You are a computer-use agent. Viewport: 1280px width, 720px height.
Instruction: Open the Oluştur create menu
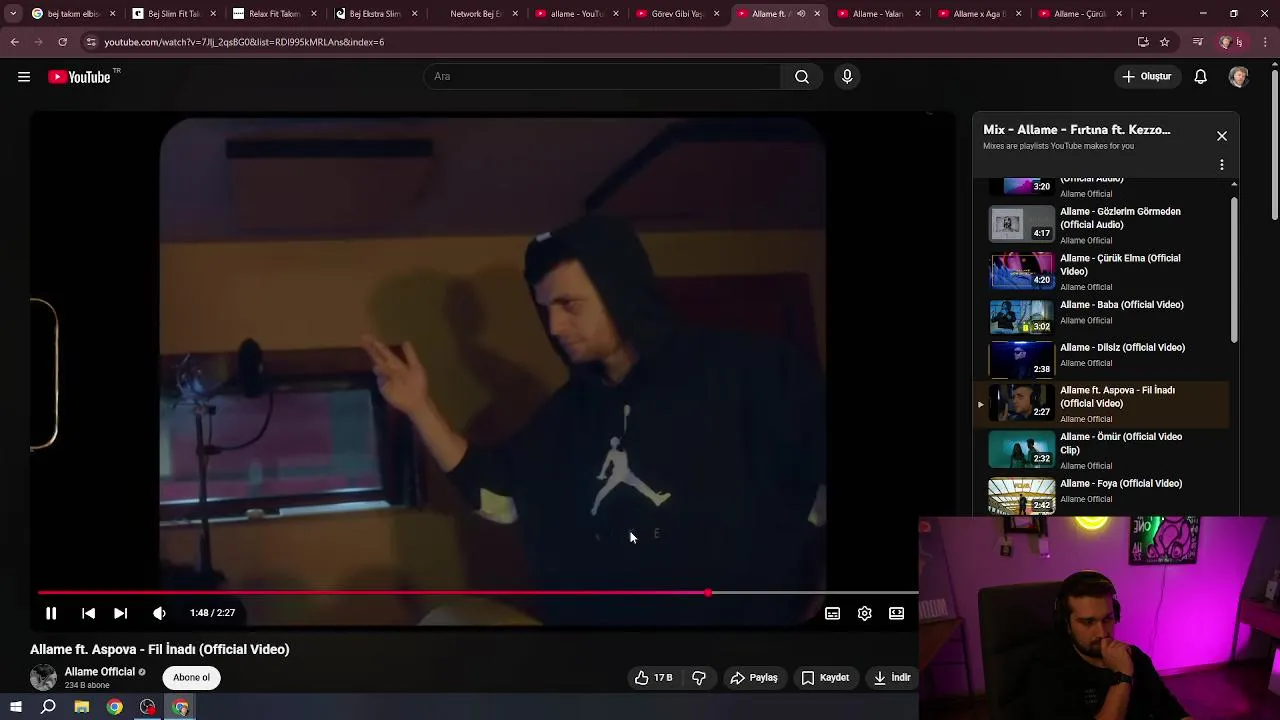[x=1146, y=76]
